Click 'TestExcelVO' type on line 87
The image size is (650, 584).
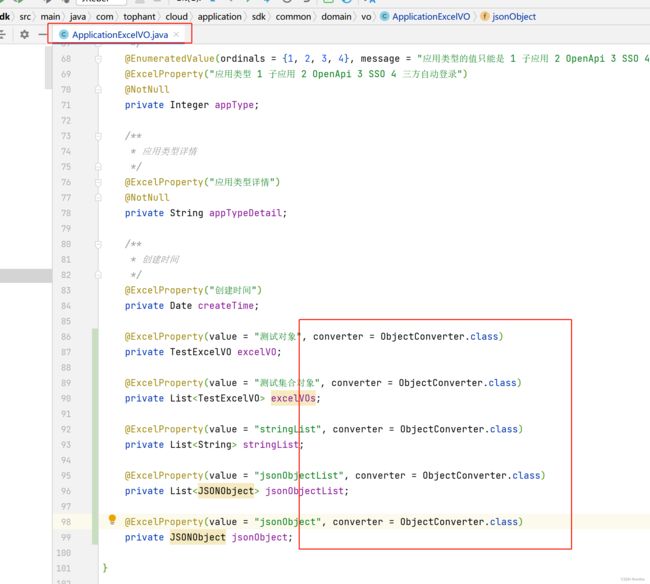[x=201, y=352]
